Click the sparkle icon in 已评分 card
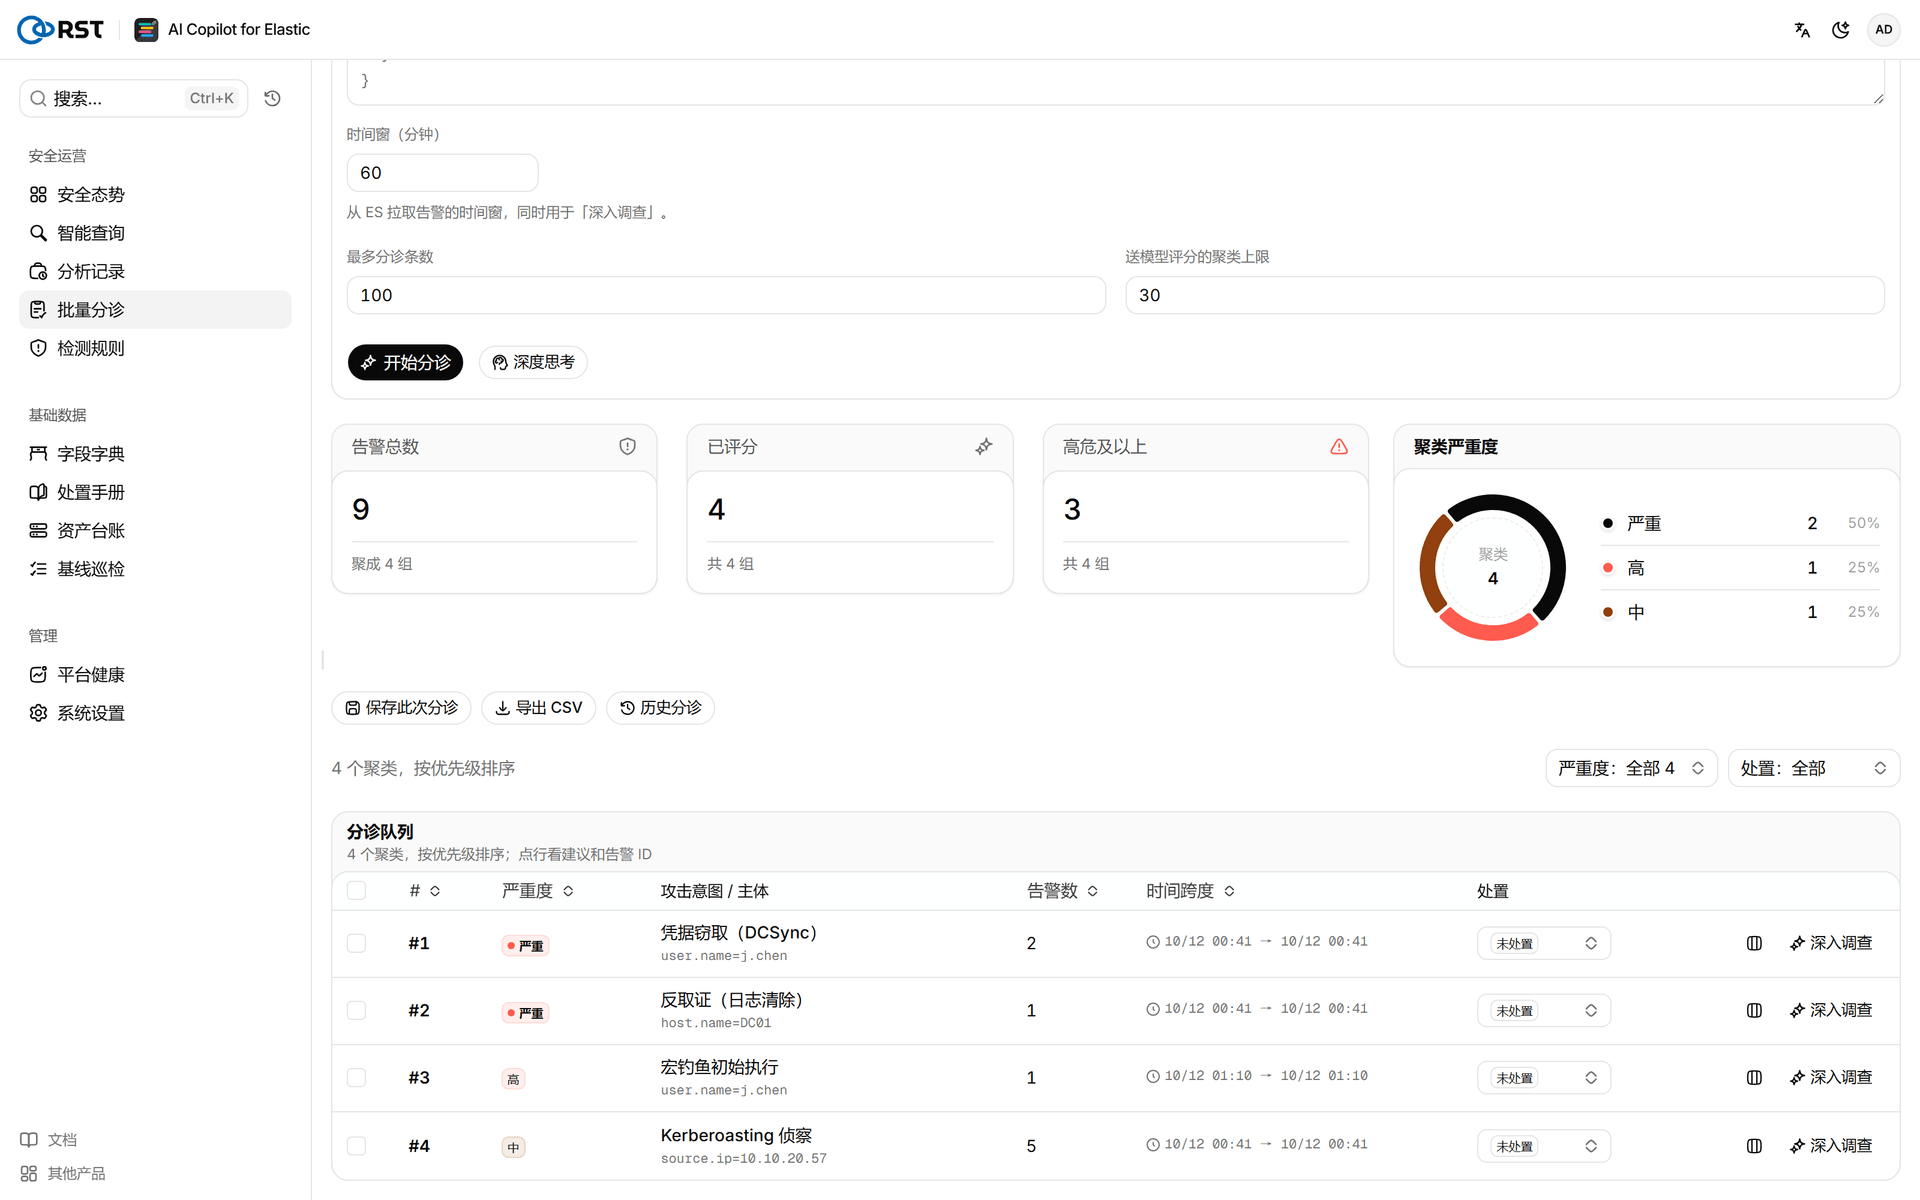Viewport: 1920px width, 1200px height. click(984, 447)
